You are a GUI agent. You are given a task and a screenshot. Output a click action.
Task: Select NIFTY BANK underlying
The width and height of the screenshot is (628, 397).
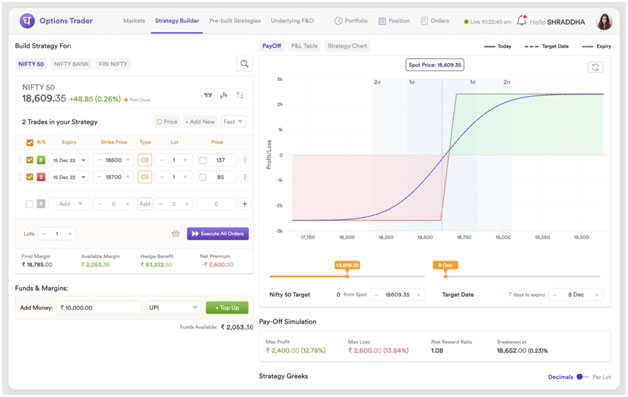[x=71, y=64]
